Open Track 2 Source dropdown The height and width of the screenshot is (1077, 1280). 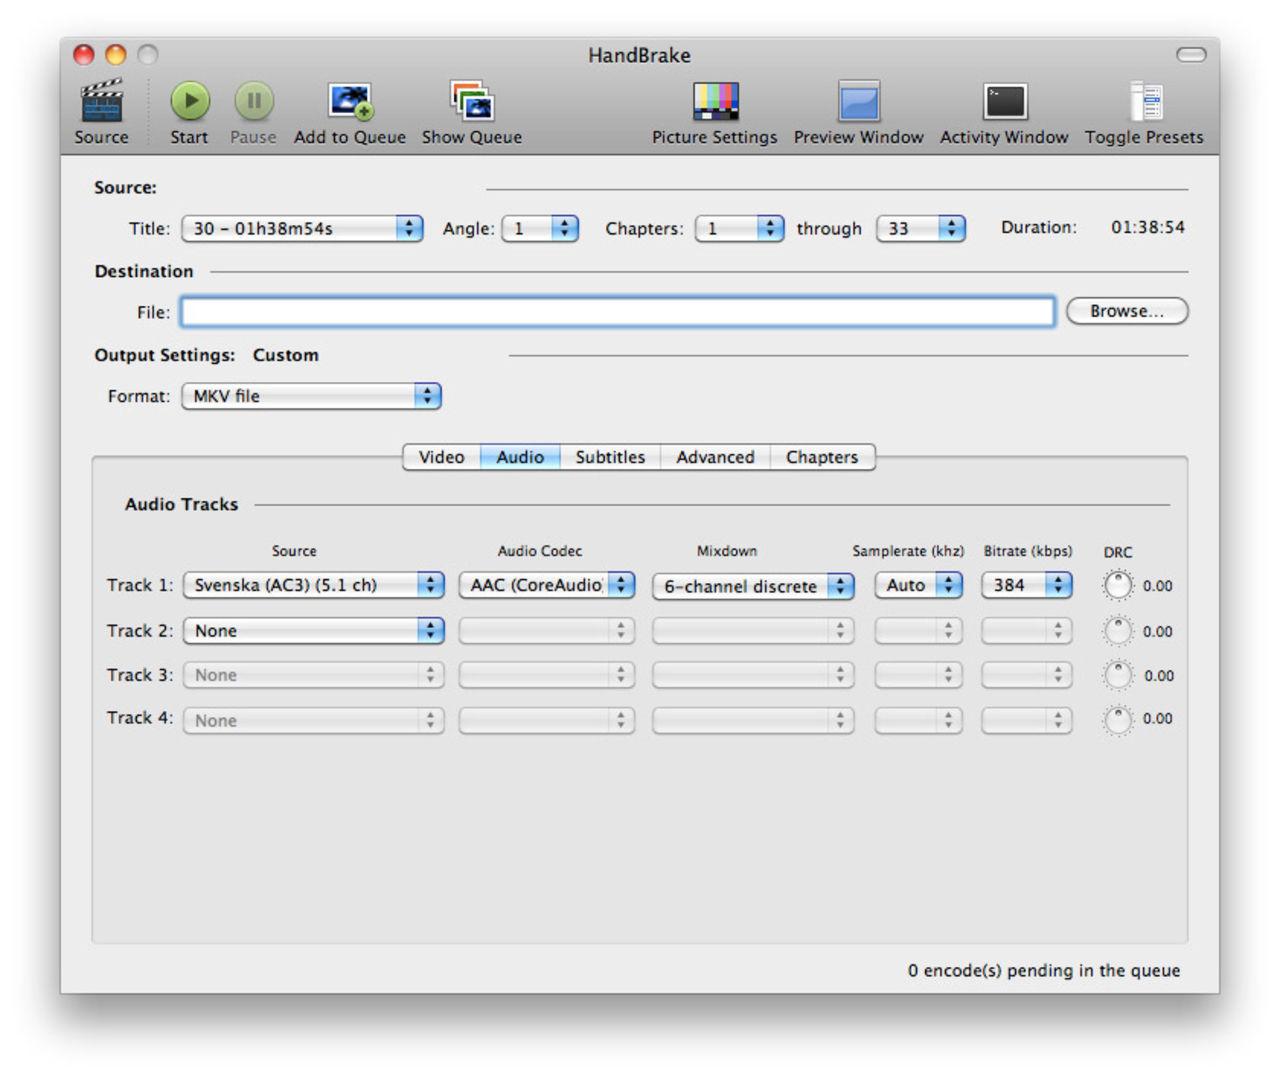pos(313,631)
